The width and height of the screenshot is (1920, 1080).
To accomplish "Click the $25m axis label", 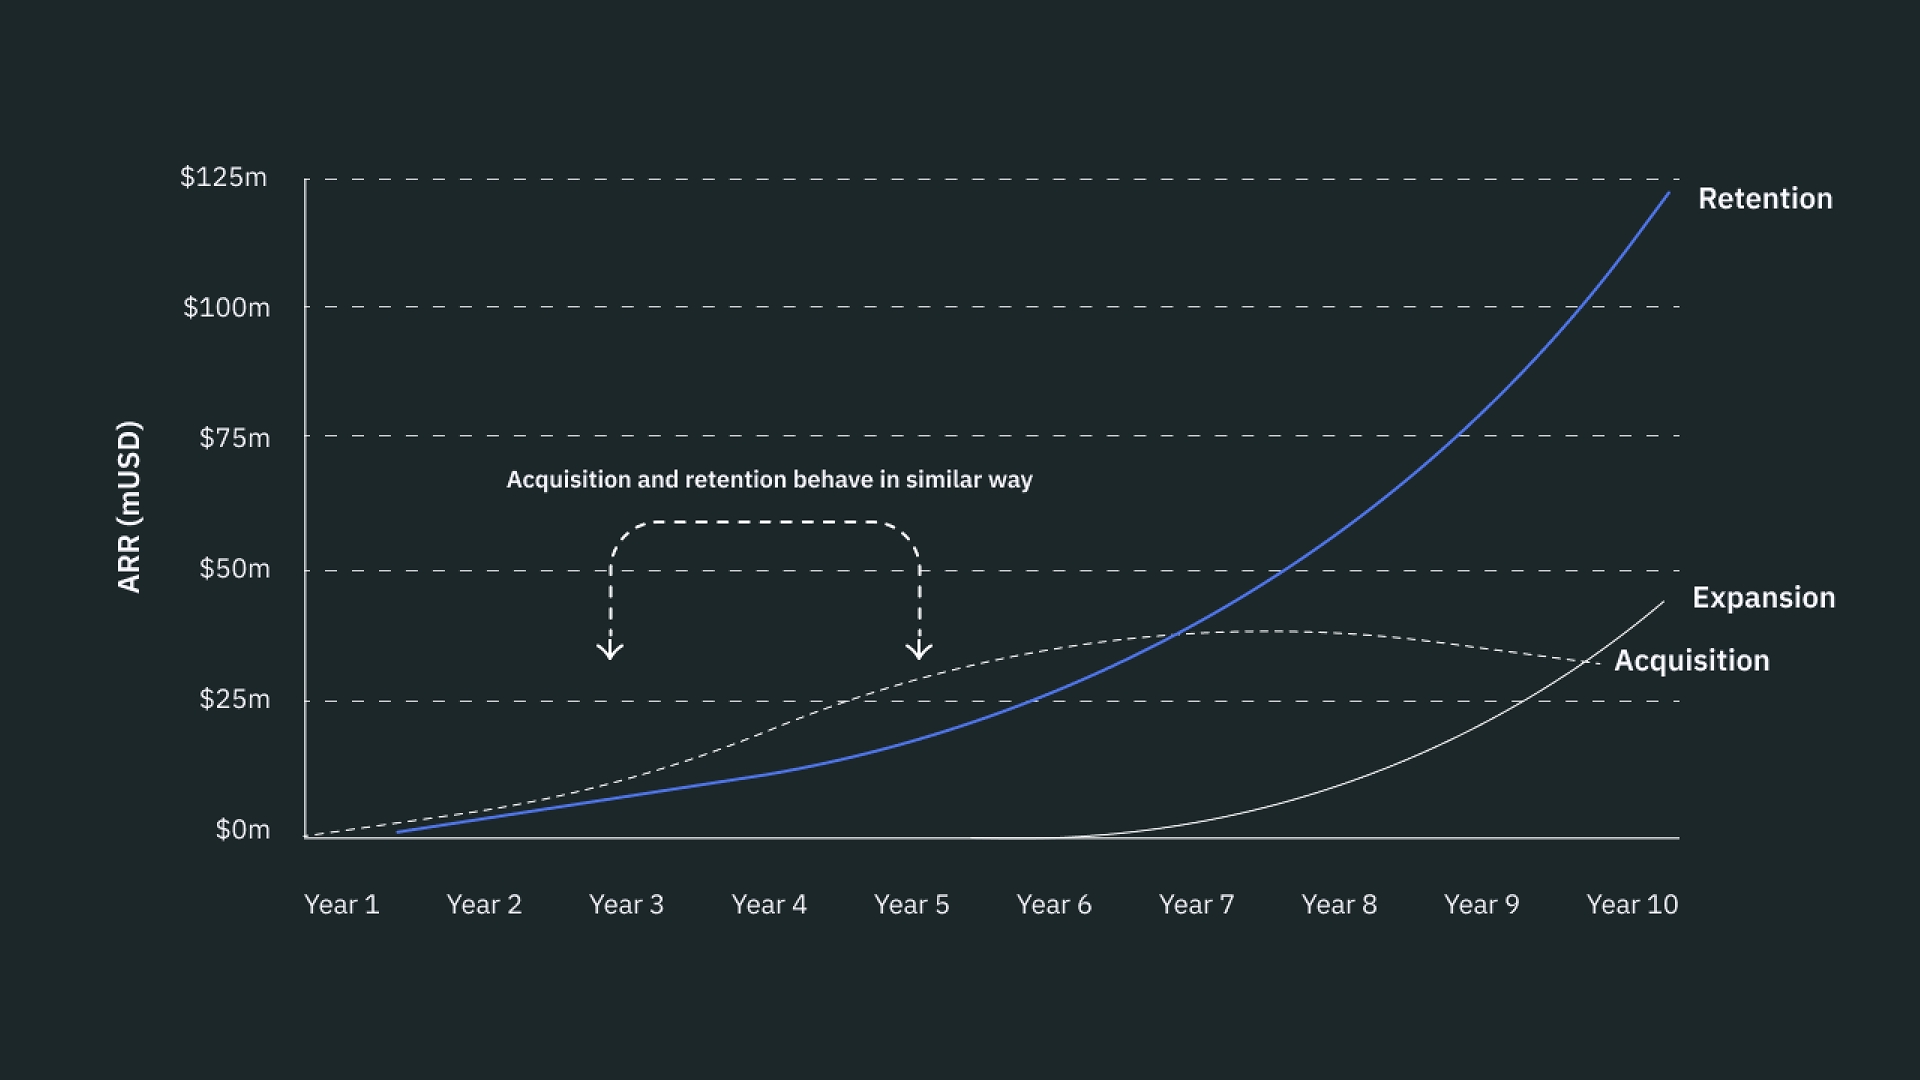I will click(234, 699).
